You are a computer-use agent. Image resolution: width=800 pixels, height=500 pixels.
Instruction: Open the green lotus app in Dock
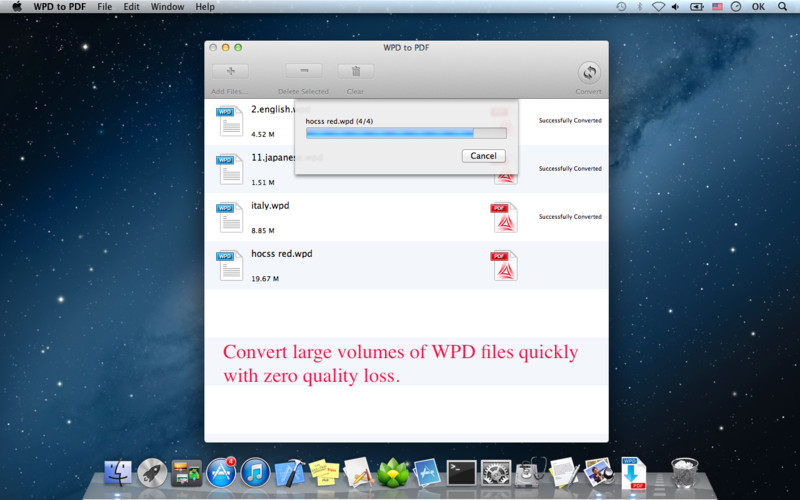pos(393,472)
